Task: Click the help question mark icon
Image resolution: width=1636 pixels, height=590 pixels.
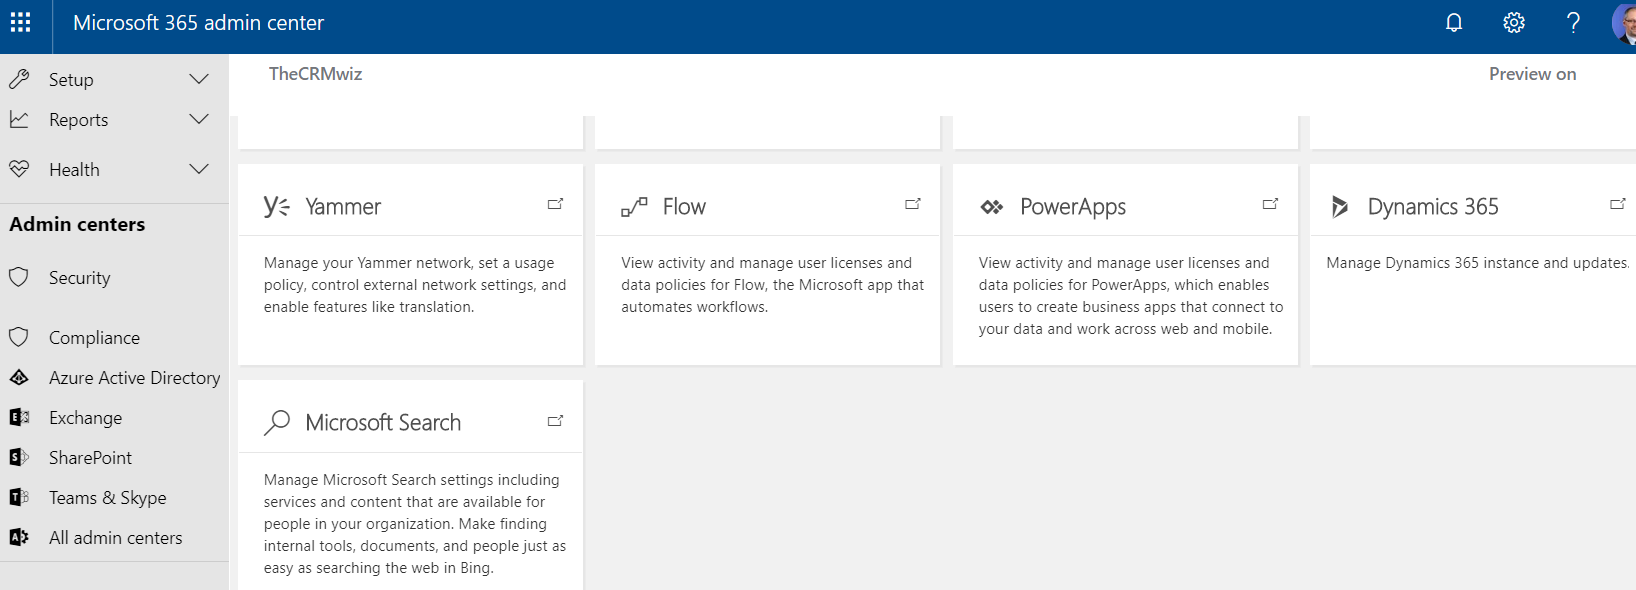Action: [x=1573, y=22]
